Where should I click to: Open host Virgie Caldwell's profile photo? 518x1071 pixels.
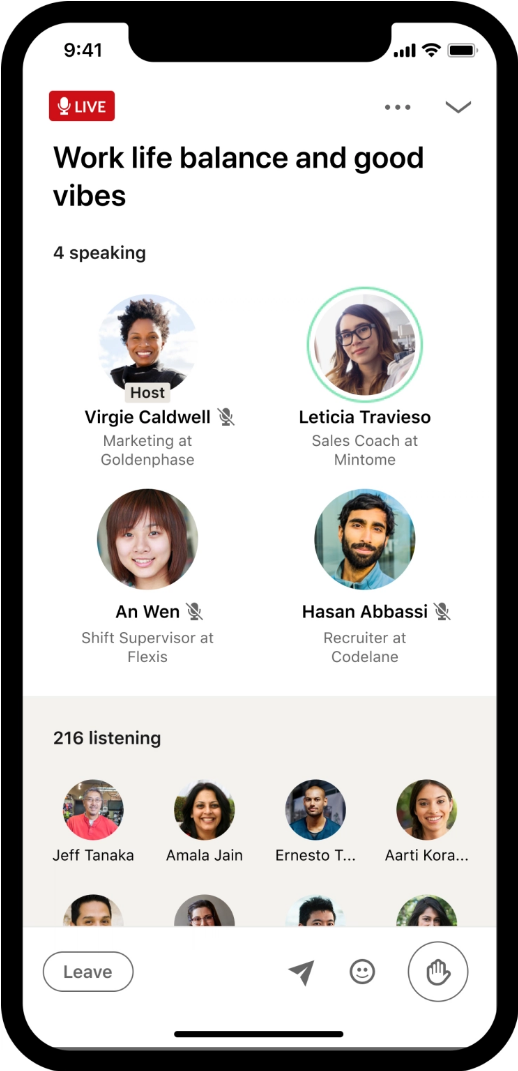tap(148, 345)
